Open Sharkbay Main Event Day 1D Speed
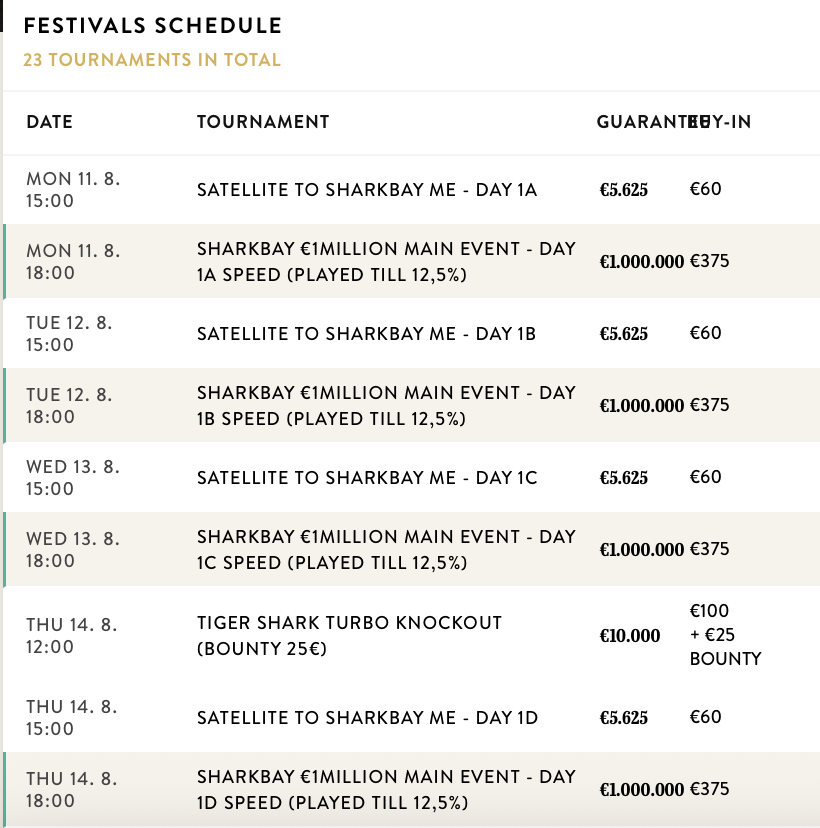Viewport: 820px width, 828px height. pyautogui.click(x=386, y=789)
